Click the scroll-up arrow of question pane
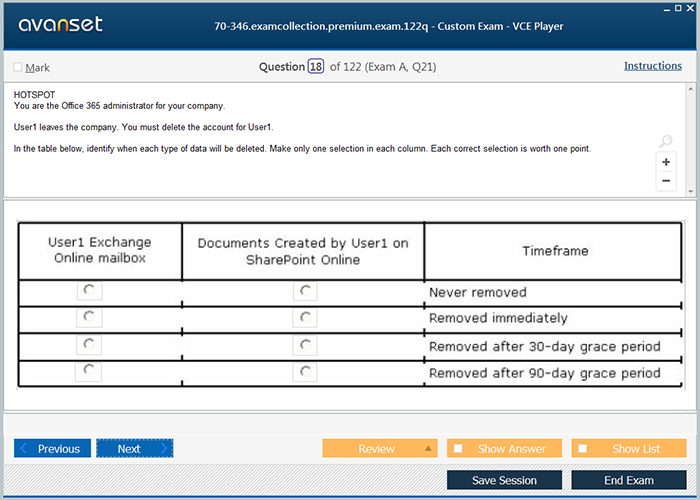700x500 pixels. 691,89
